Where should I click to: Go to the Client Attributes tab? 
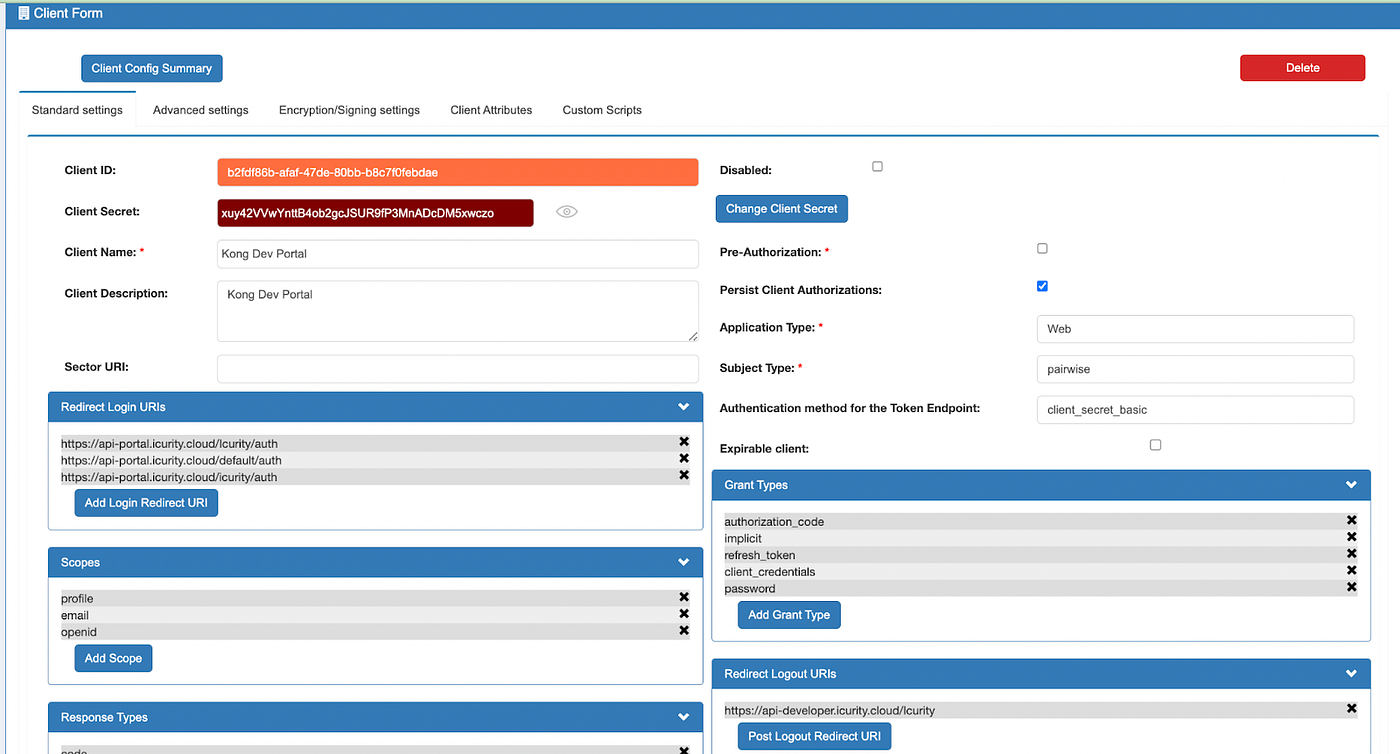pos(491,110)
